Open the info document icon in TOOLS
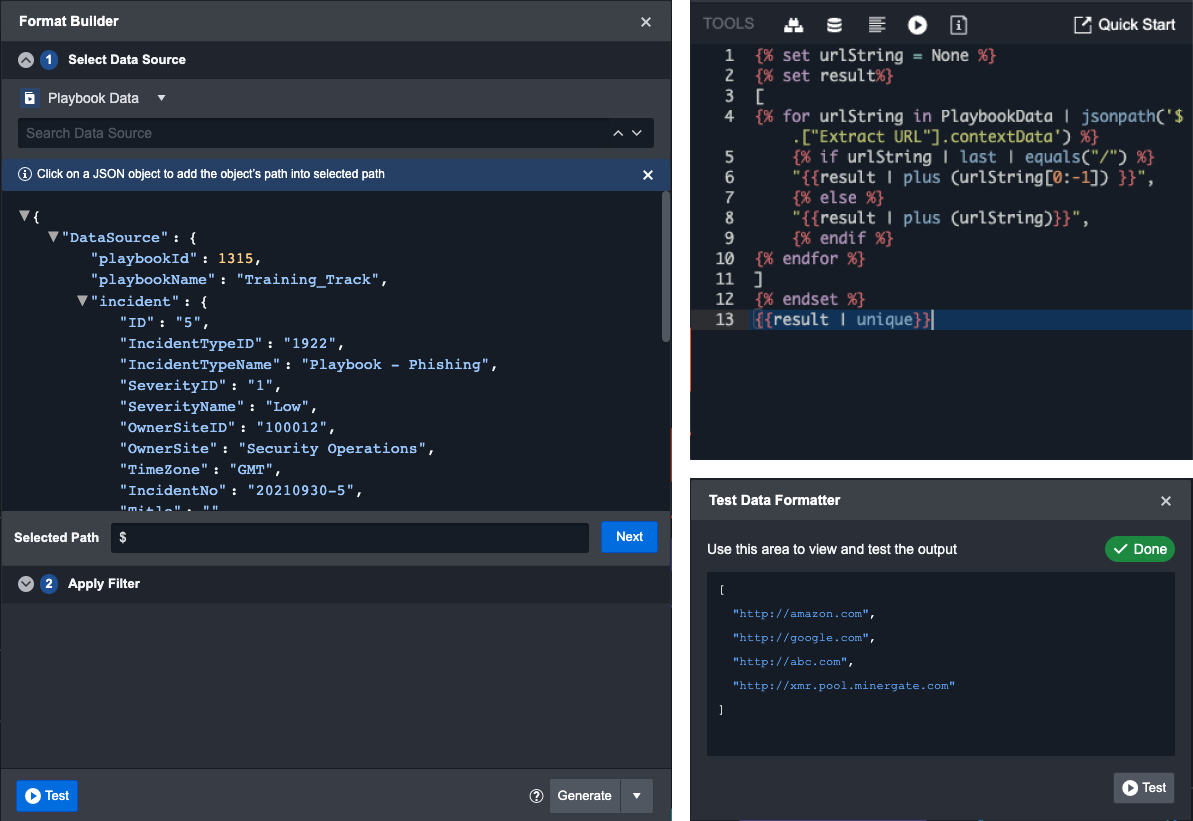This screenshot has height=821, width=1193. click(x=958, y=25)
